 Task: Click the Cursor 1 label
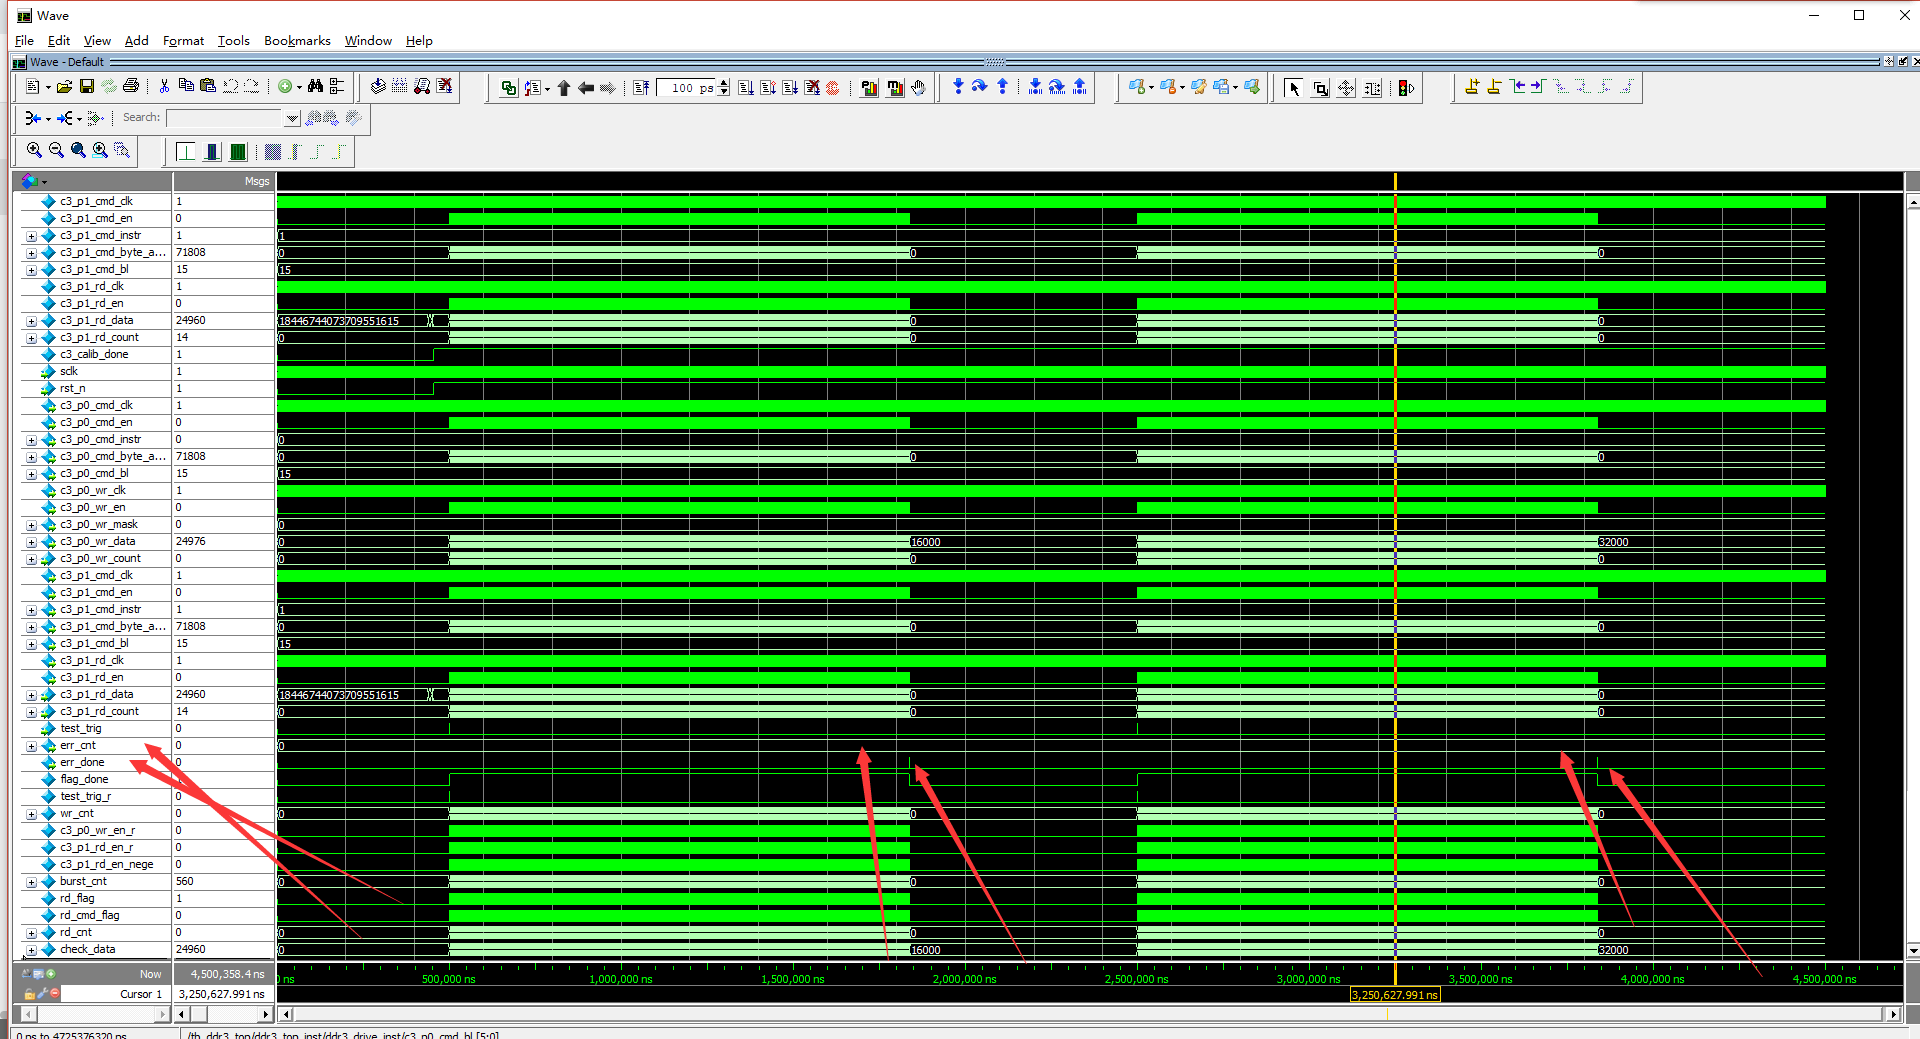tap(140, 993)
